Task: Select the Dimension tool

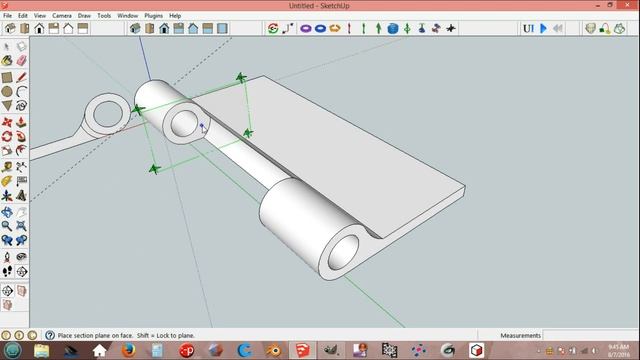Action: [x=21, y=167]
